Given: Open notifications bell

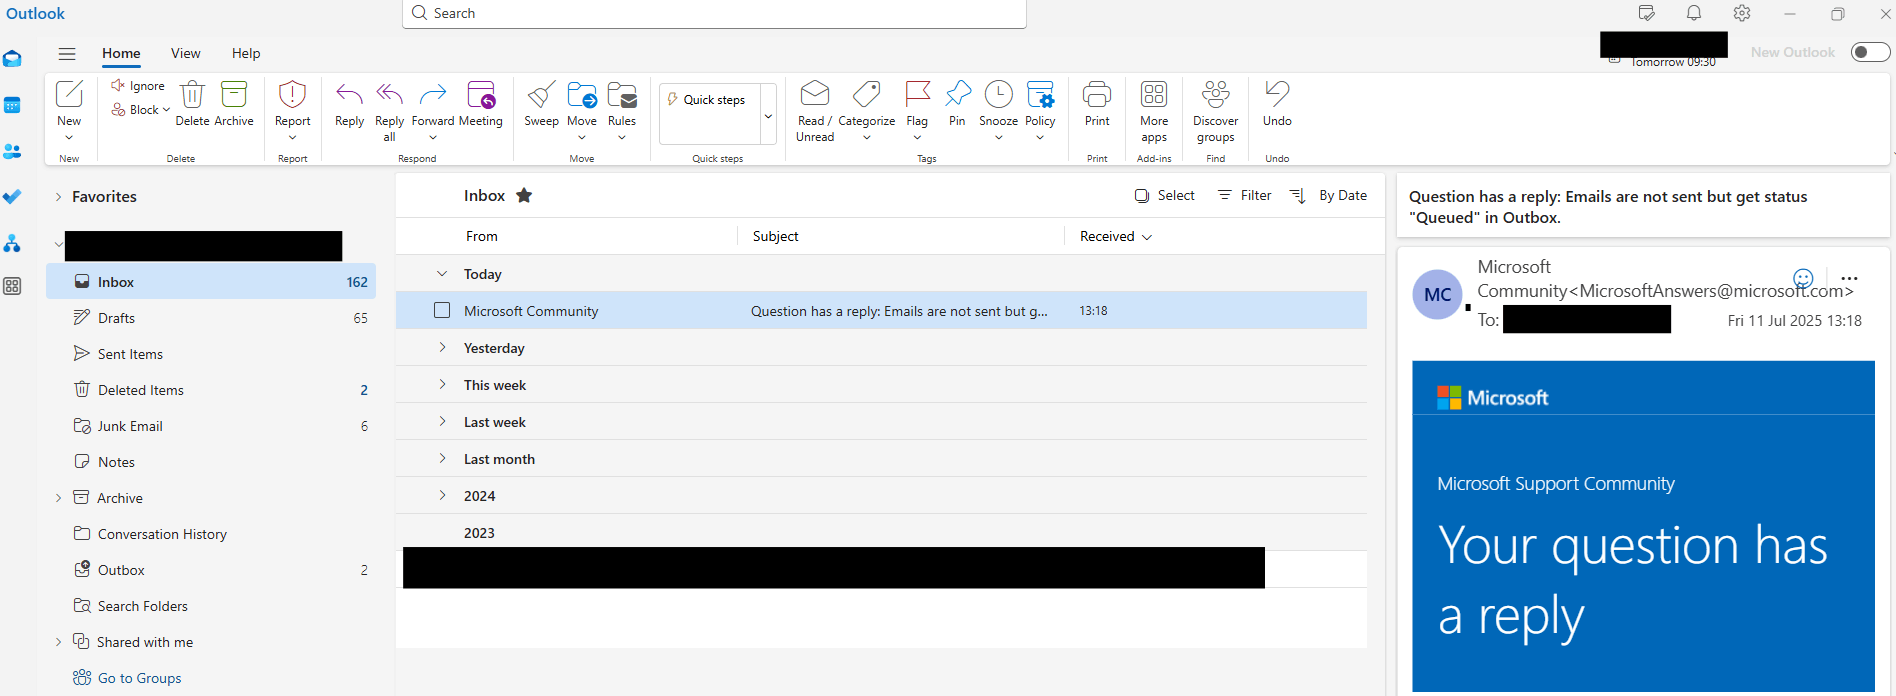Looking at the screenshot, I should [1694, 13].
